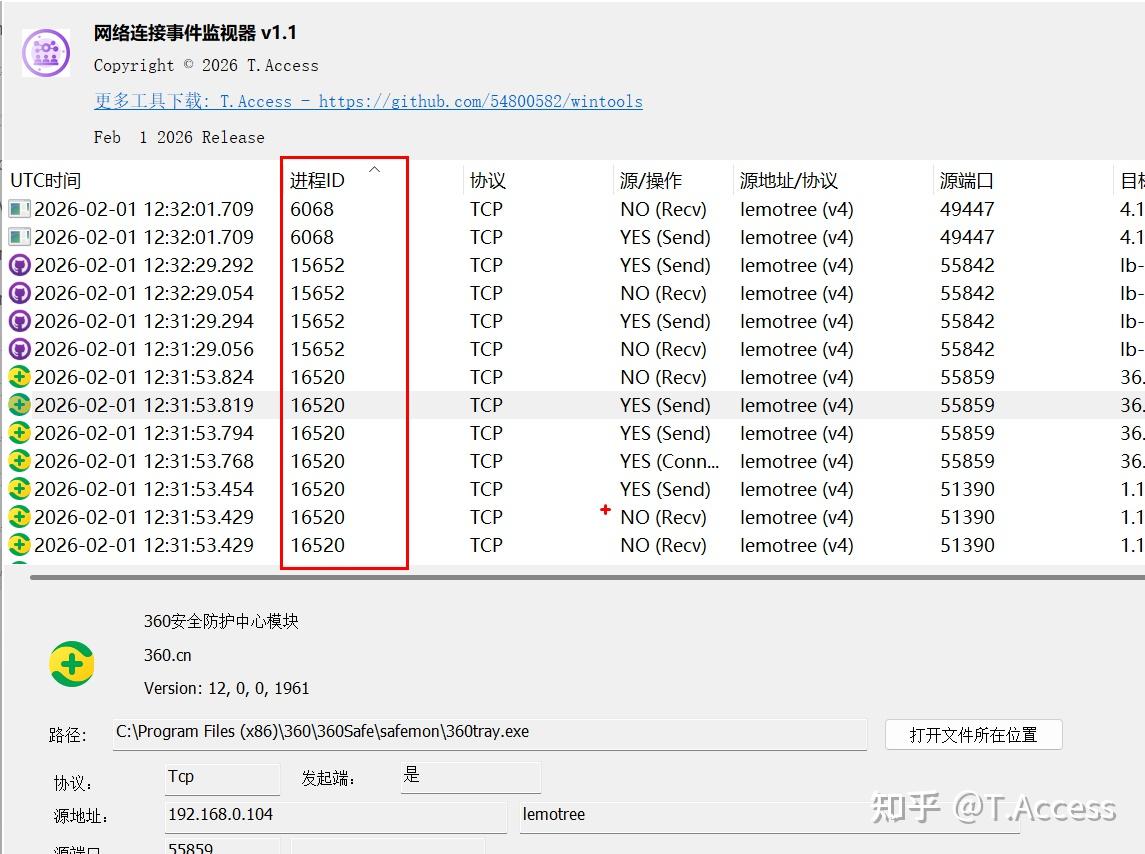
Task: Click the 源地址 field 192.168.0.104
Action: [x=335, y=816]
